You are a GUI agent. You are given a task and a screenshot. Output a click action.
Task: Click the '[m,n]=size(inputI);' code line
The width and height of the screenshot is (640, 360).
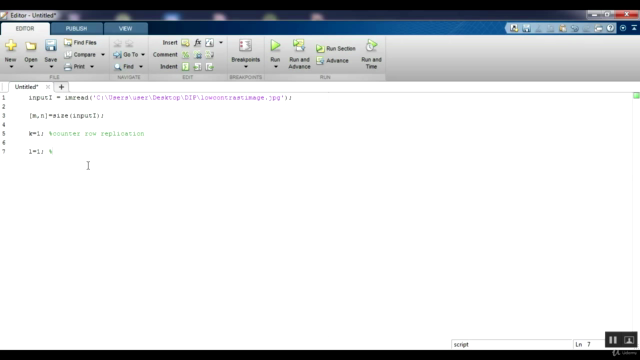coord(66,116)
